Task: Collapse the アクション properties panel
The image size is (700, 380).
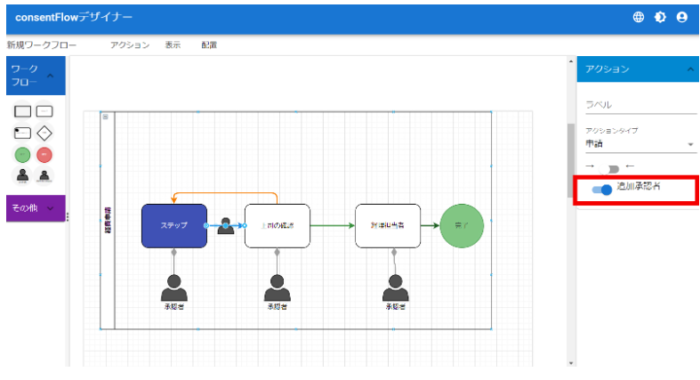Action: tap(690, 69)
